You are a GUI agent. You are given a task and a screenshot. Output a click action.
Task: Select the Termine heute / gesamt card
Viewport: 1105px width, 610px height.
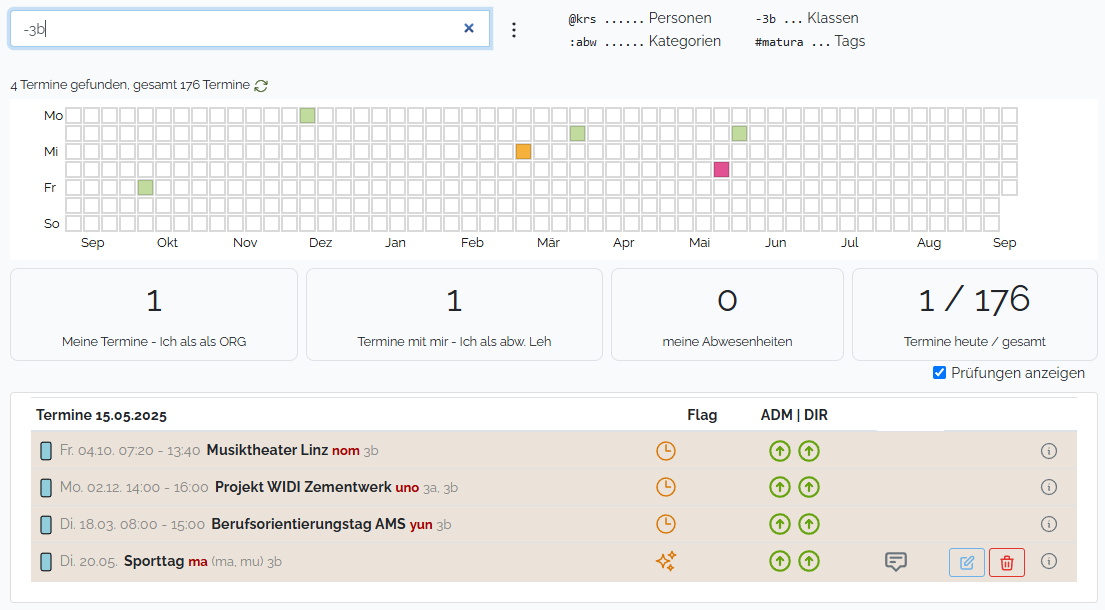(x=974, y=314)
